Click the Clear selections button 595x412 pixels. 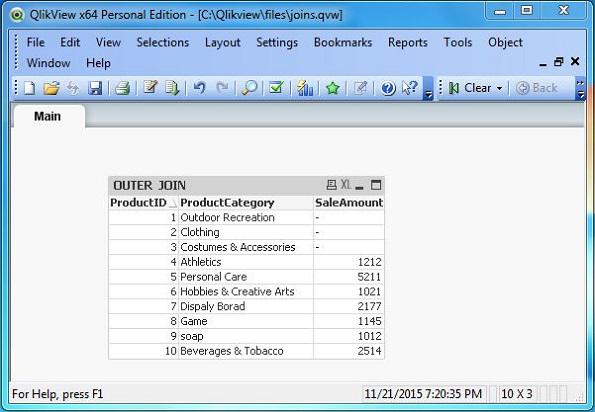[x=472, y=88]
